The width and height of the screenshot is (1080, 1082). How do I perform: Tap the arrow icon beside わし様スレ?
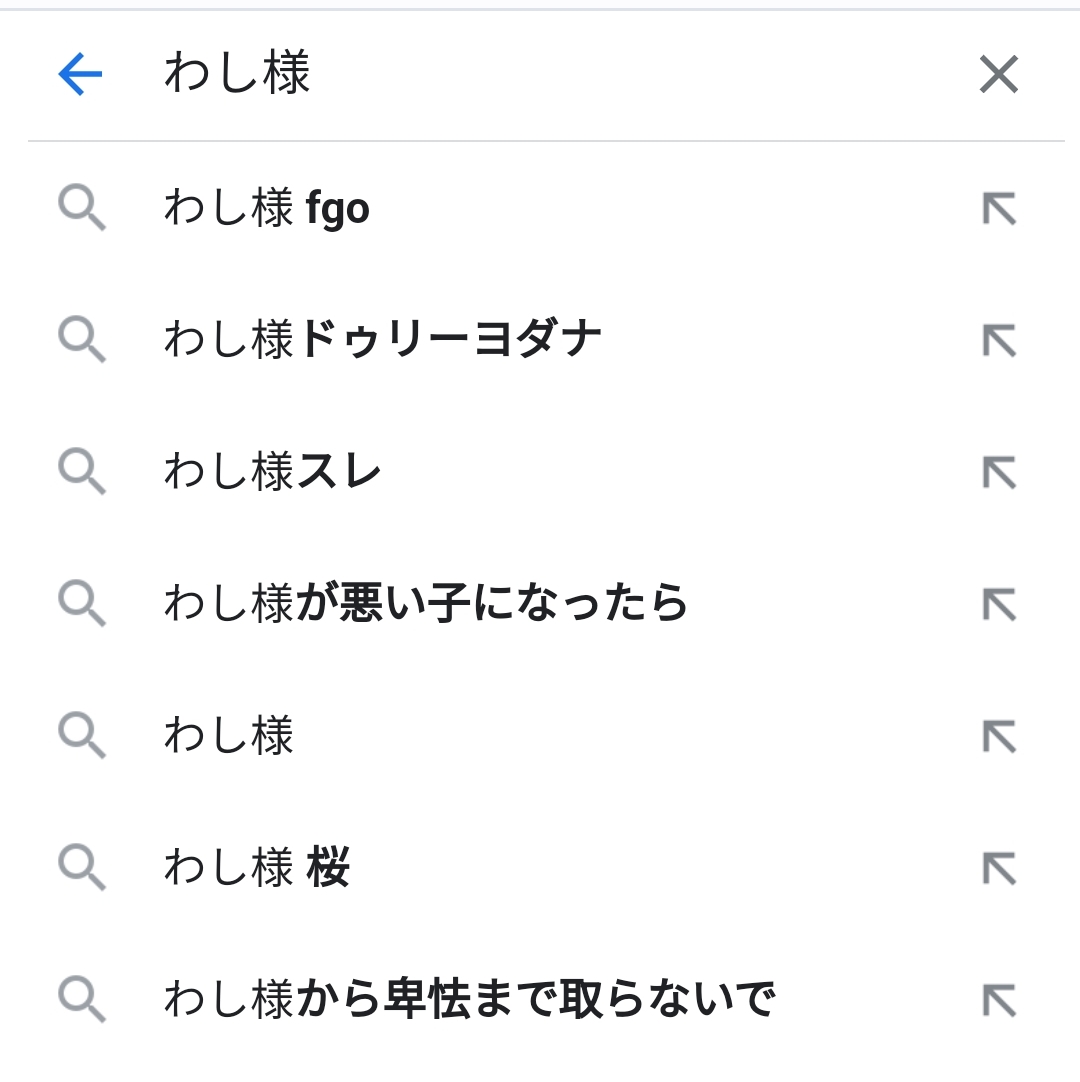pyautogui.click(x=998, y=472)
